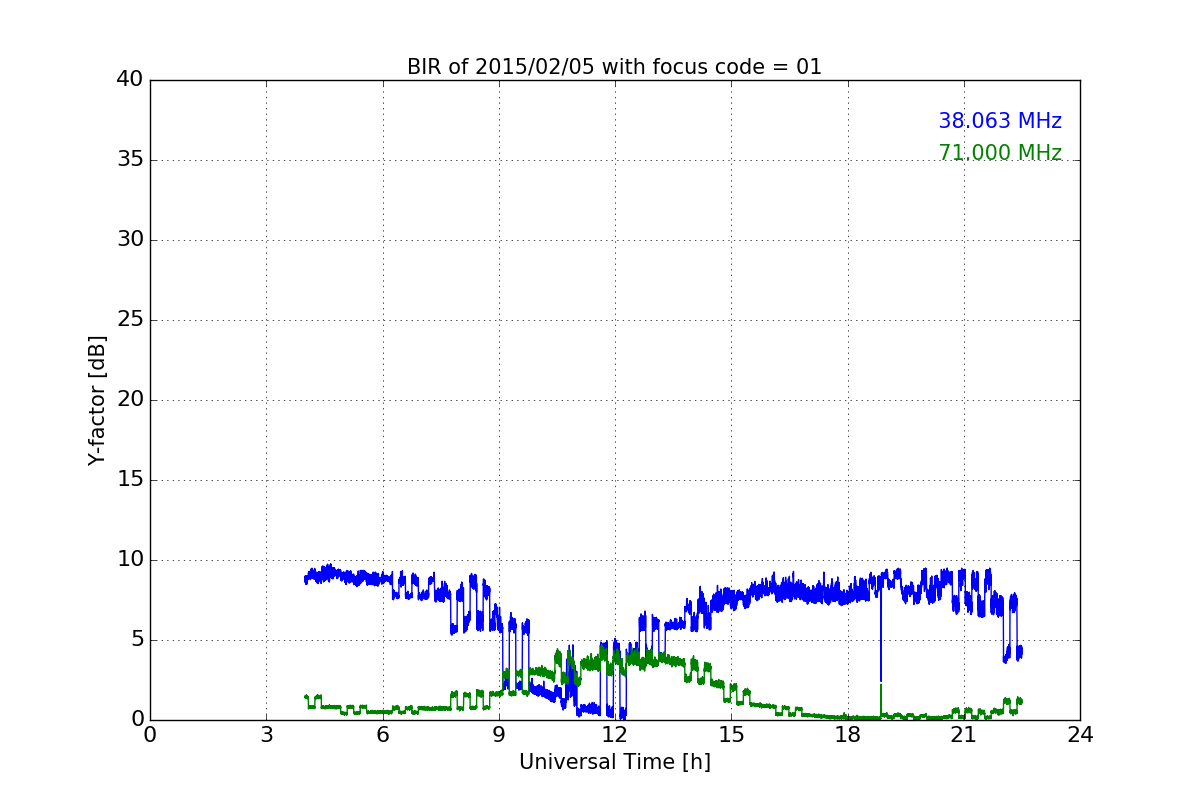Screen dimensions: 1200x800
Task: Click the blue "38.063 MHz" legend label
Action: pos(1000,121)
